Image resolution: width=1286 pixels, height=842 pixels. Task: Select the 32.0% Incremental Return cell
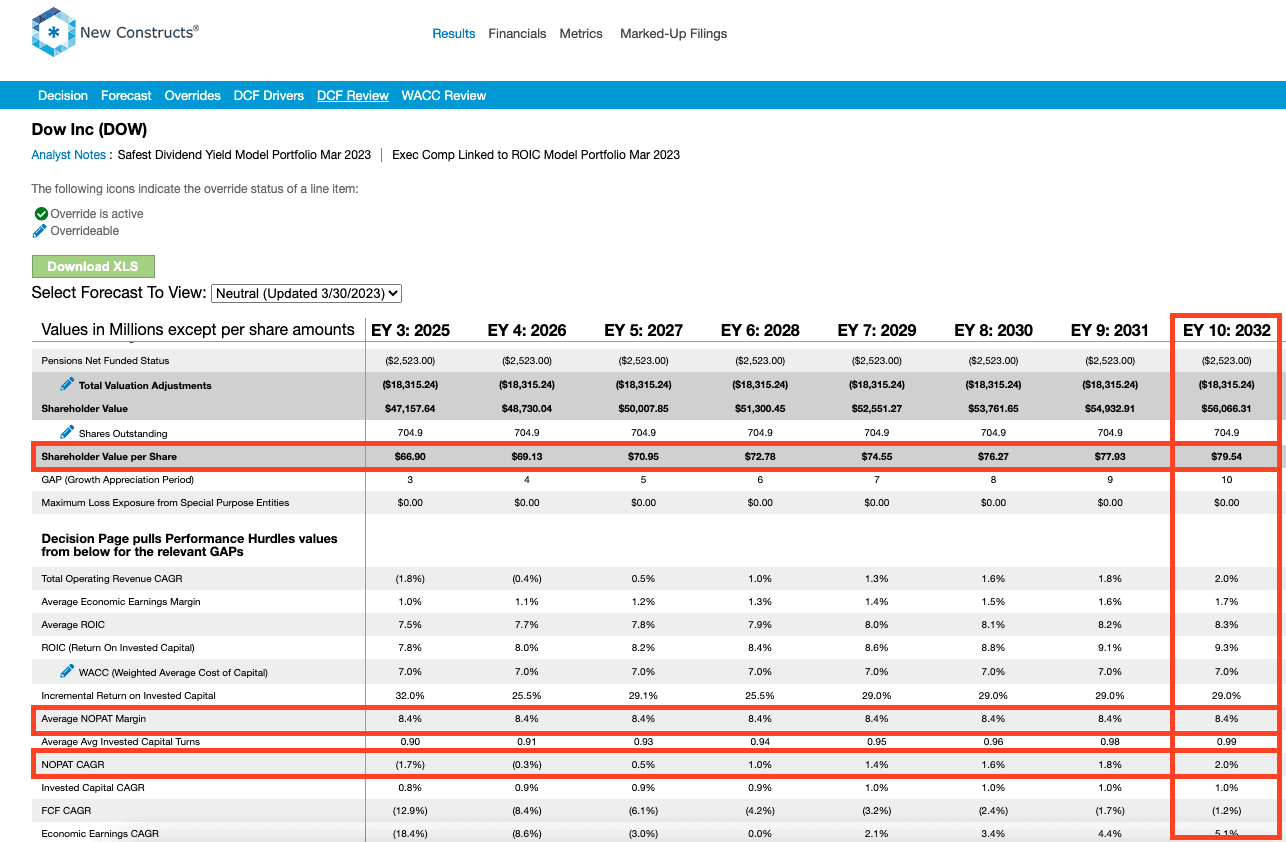pyautogui.click(x=410, y=696)
